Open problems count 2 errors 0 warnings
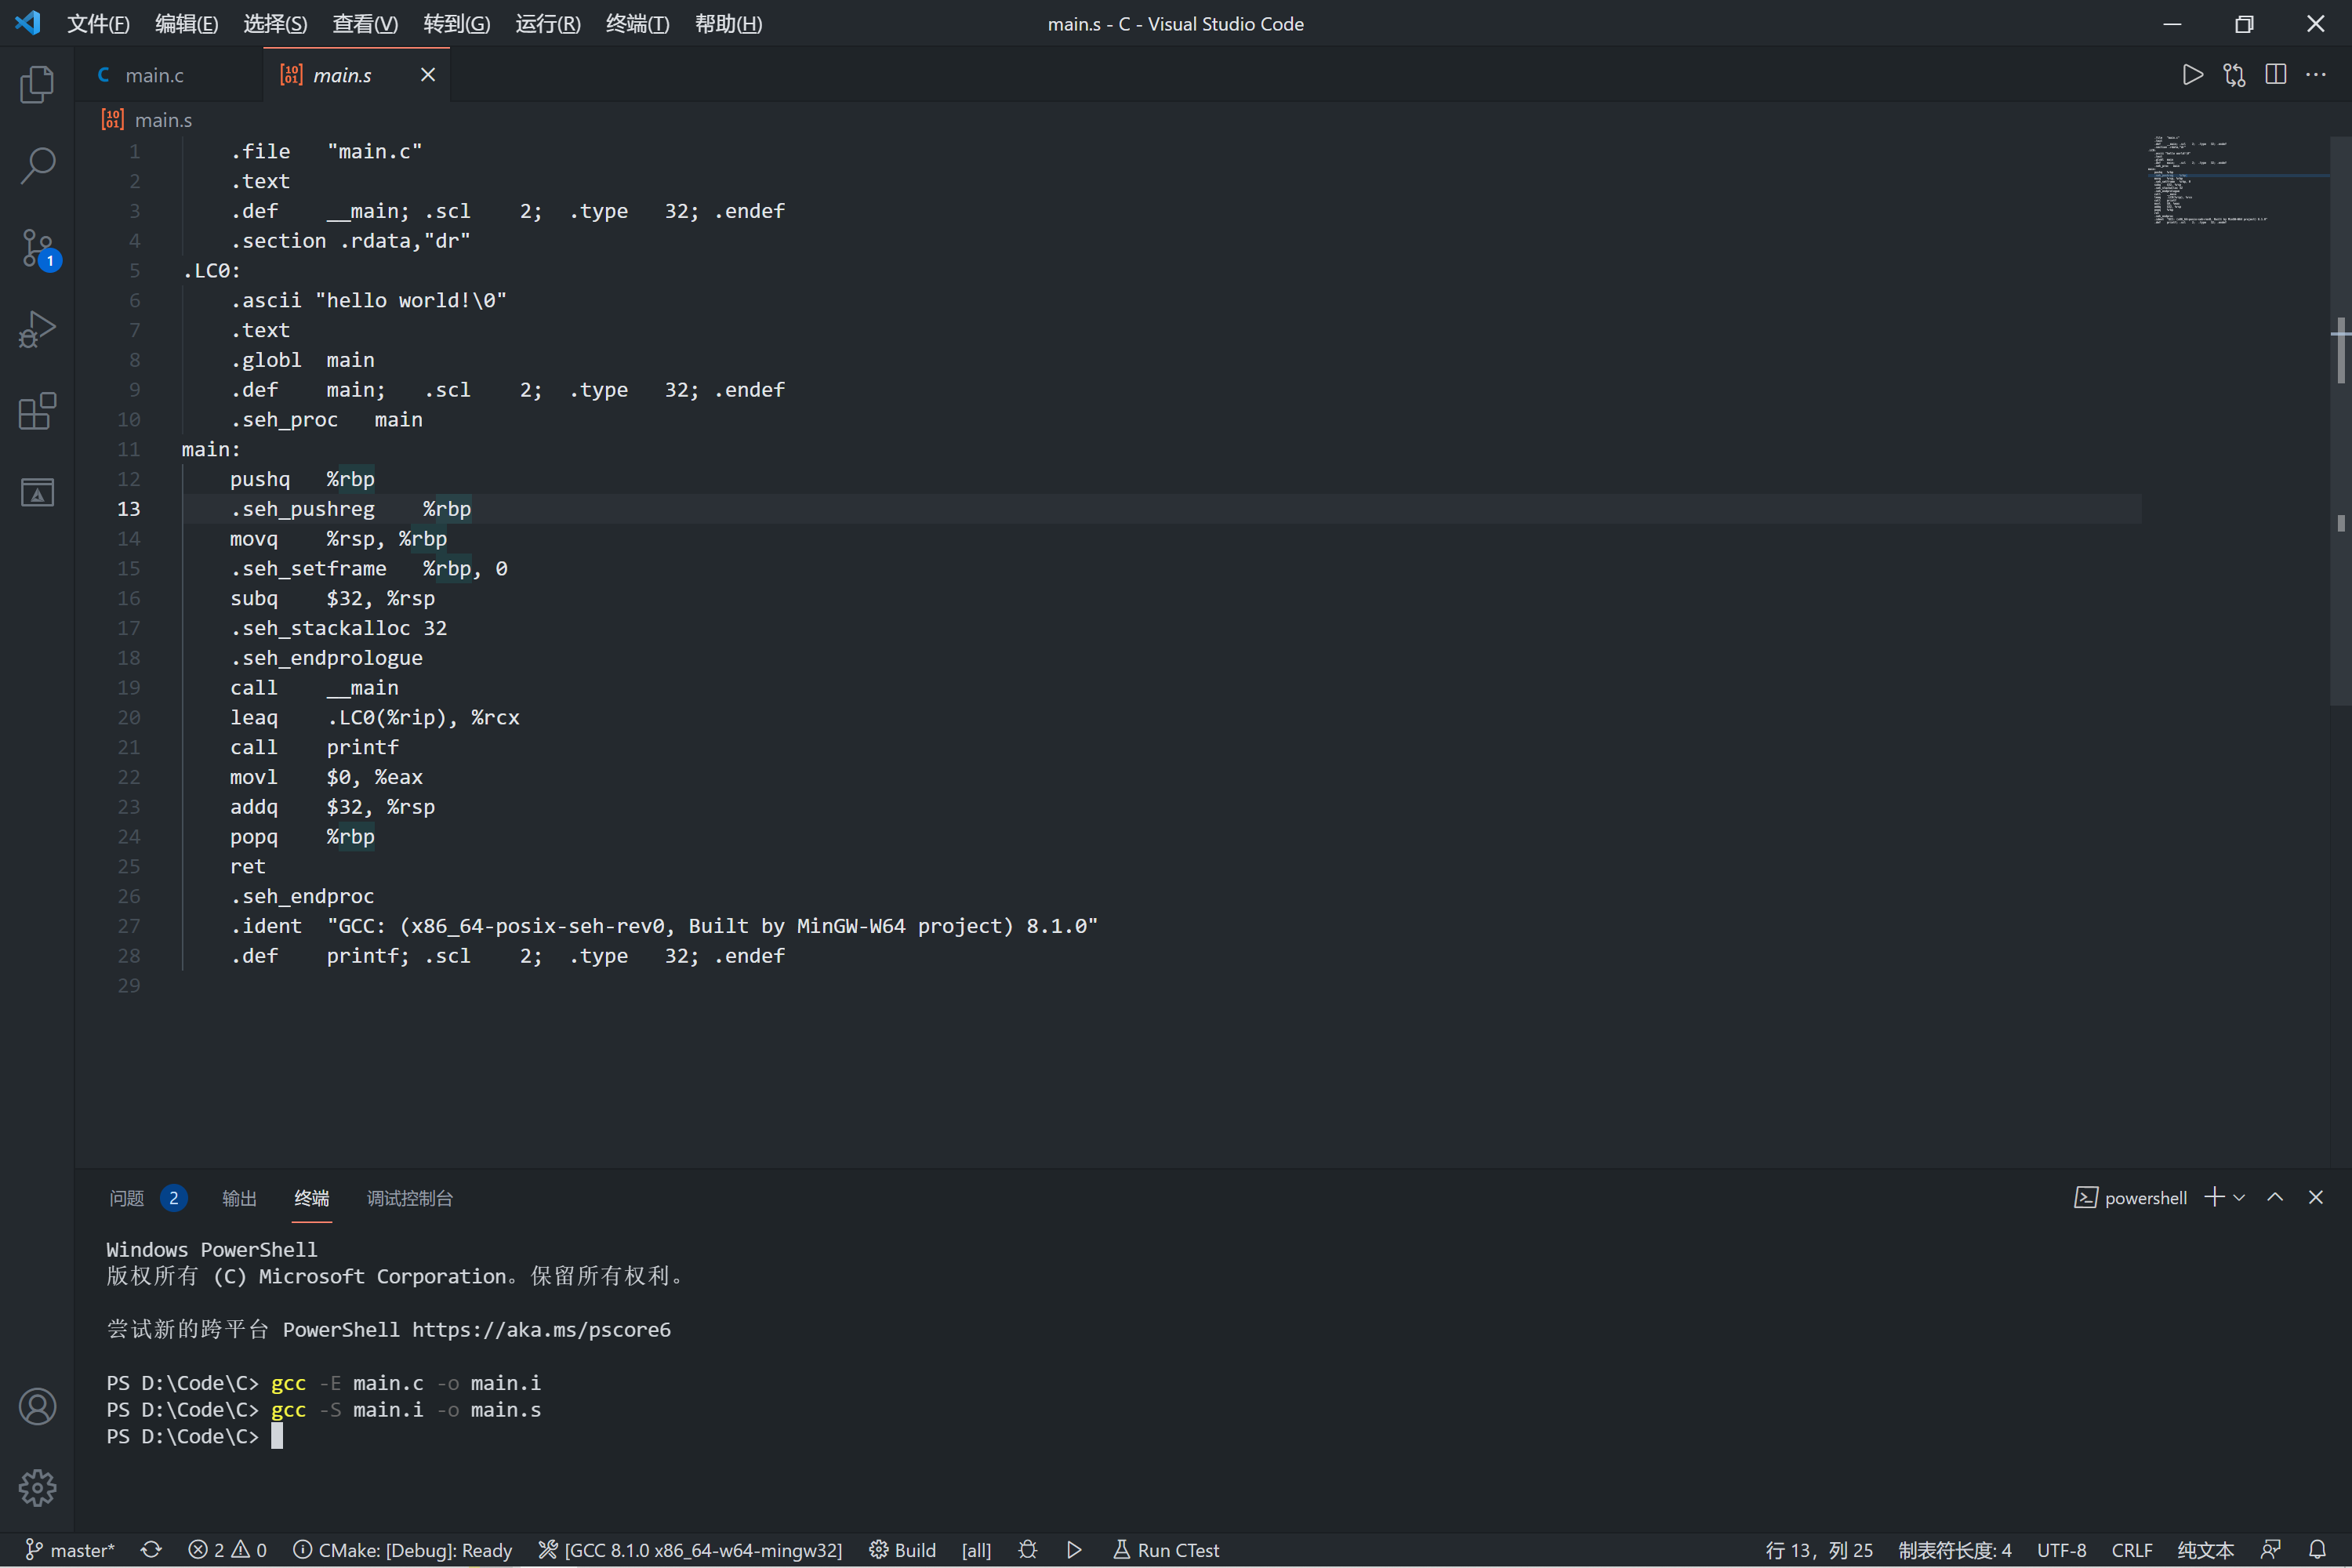Screen dimensions: 2352x1568 [228, 1550]
